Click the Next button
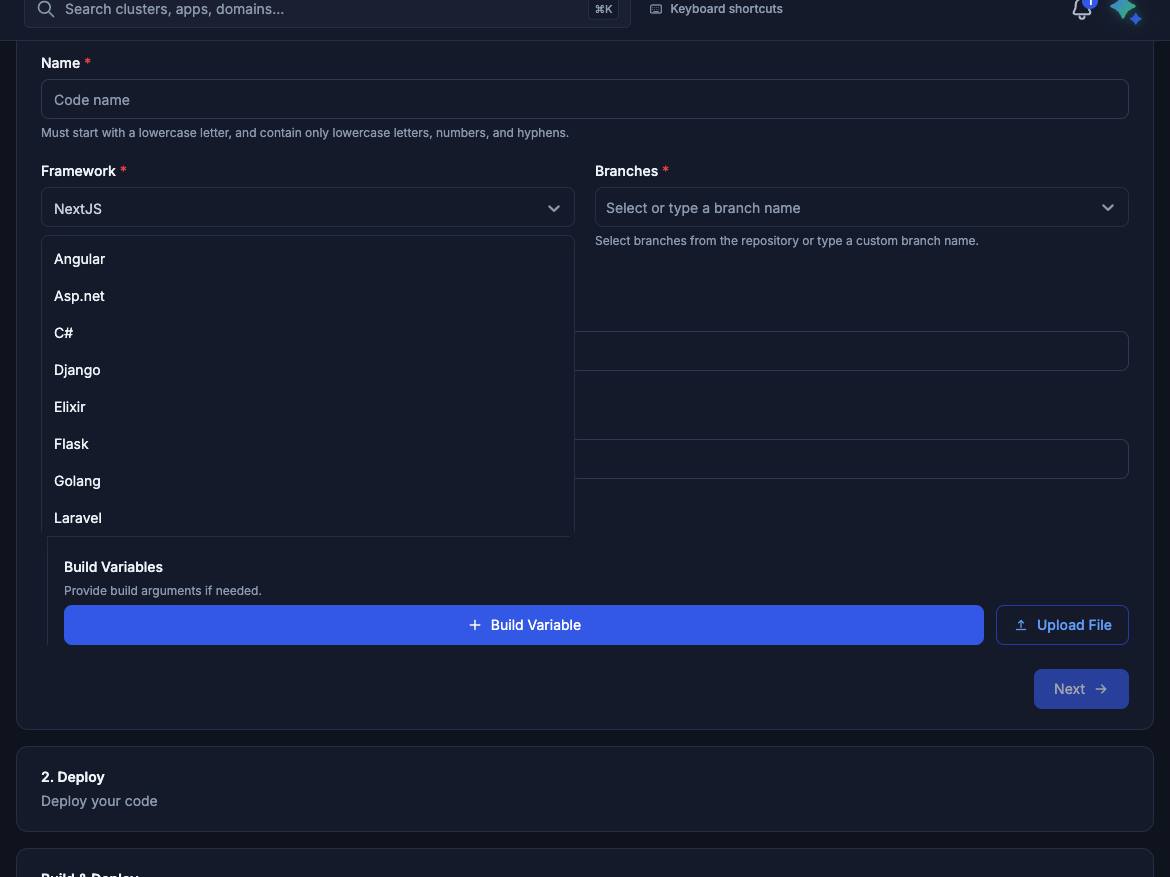 (x=1080, y=689)
